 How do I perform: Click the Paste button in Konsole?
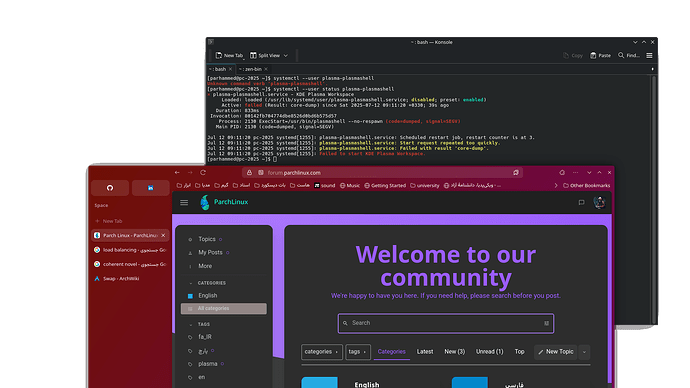point(600,55)
